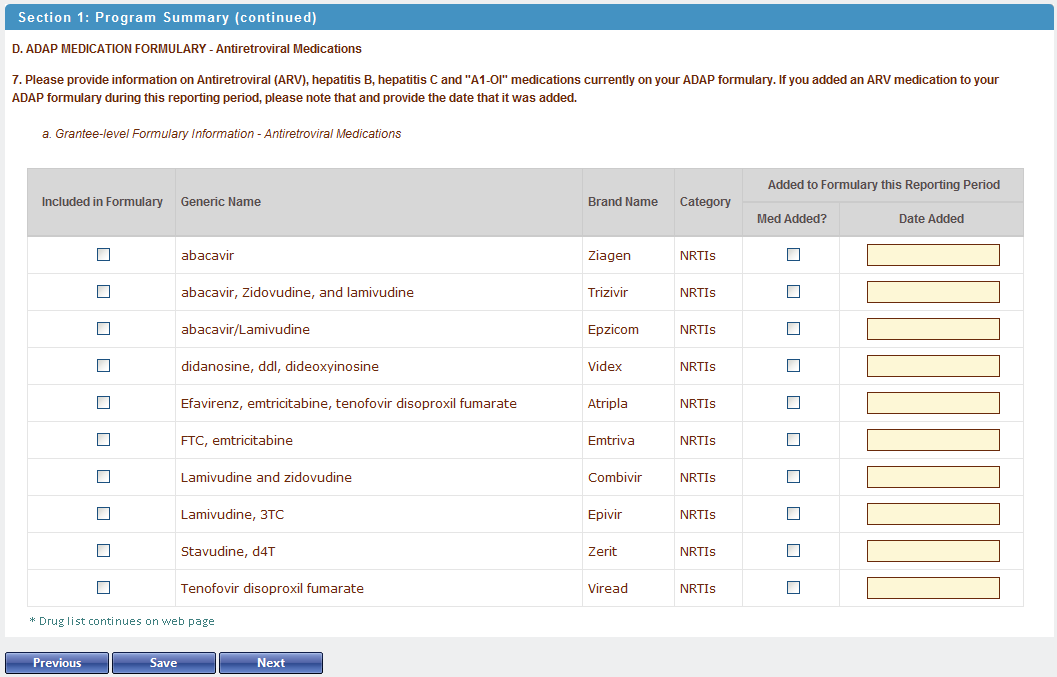Click Date Added box for Trizivir
The height and width of the screenshot is (677, 1057).
coord(932,292)
